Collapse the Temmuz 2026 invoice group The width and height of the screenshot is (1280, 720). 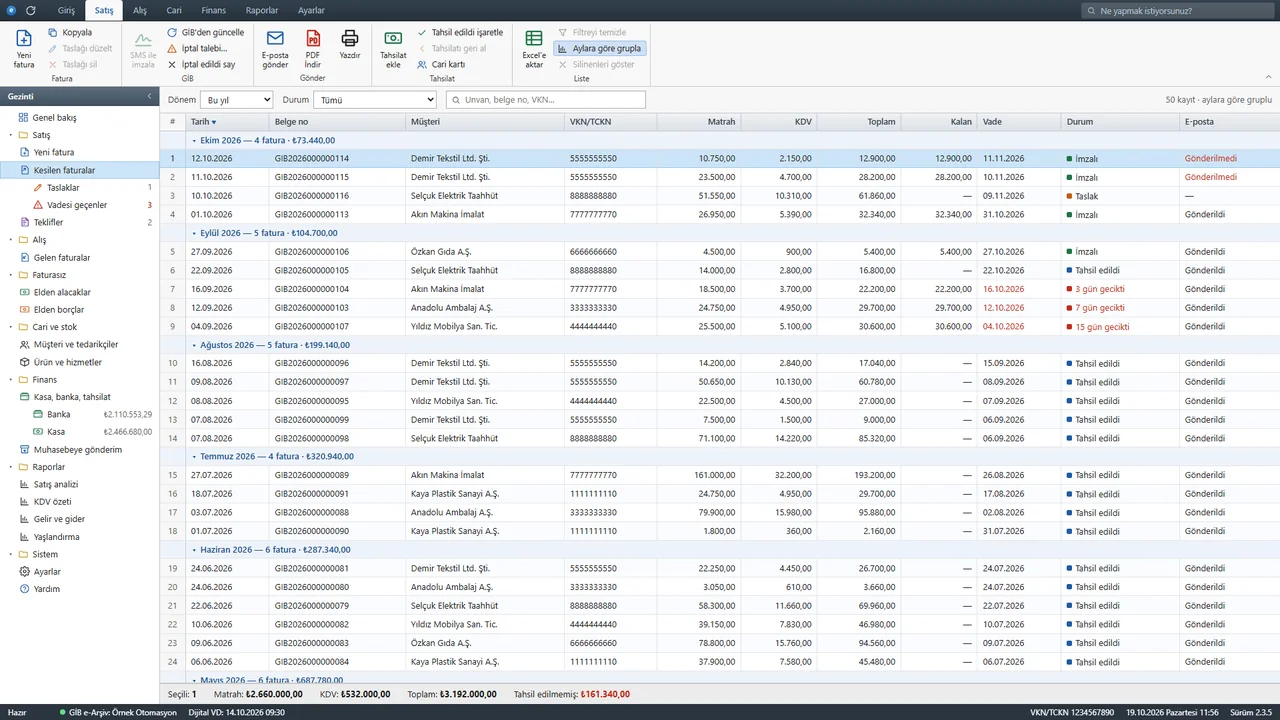194,456
